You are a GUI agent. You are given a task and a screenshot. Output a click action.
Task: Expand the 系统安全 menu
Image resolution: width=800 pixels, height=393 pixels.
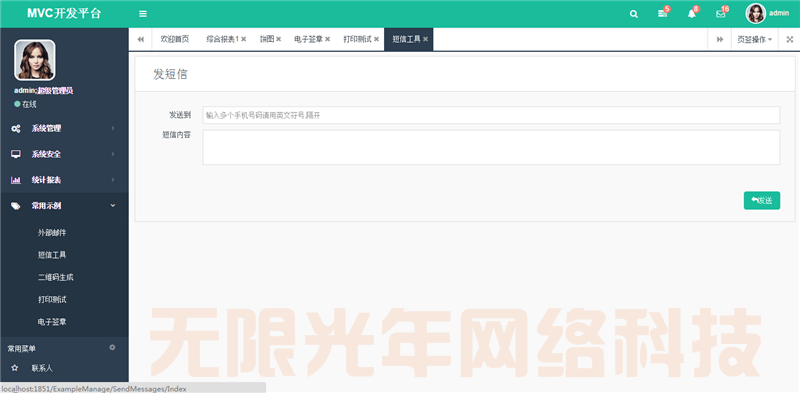pyautogui.click(x=64, y=154)
